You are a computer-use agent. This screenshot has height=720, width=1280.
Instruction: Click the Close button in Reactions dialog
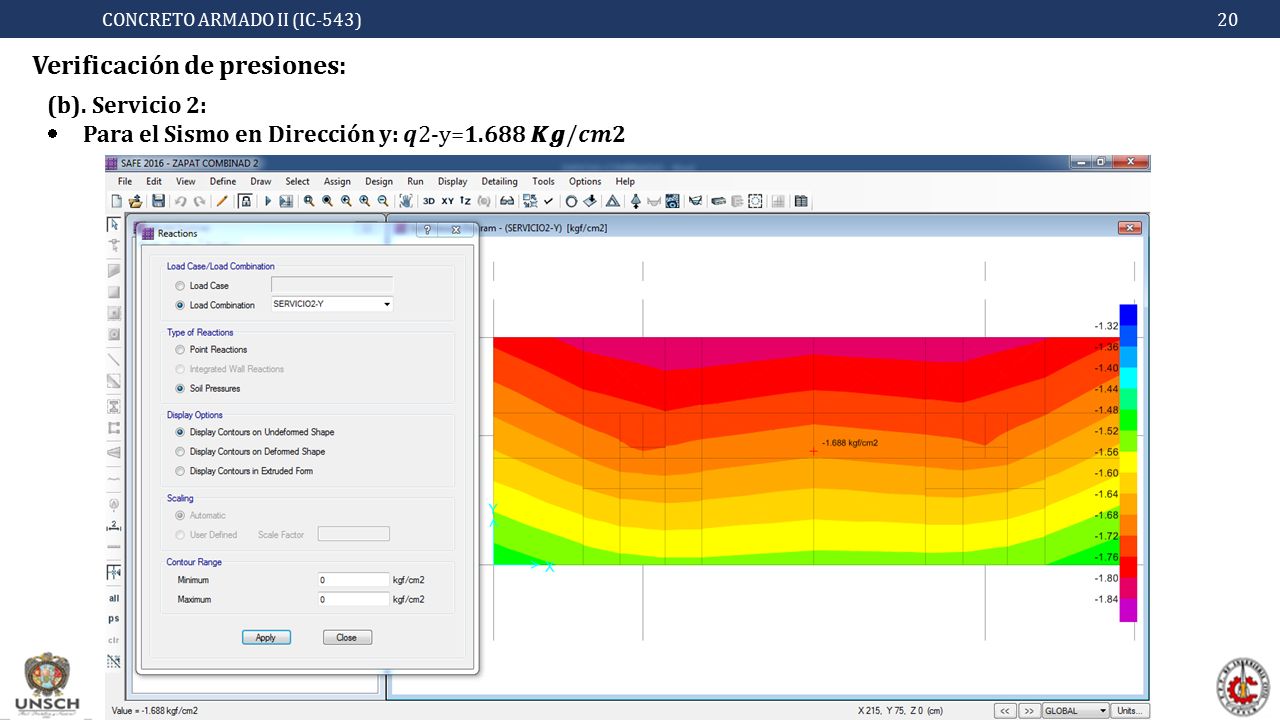(x=347, y=637)
